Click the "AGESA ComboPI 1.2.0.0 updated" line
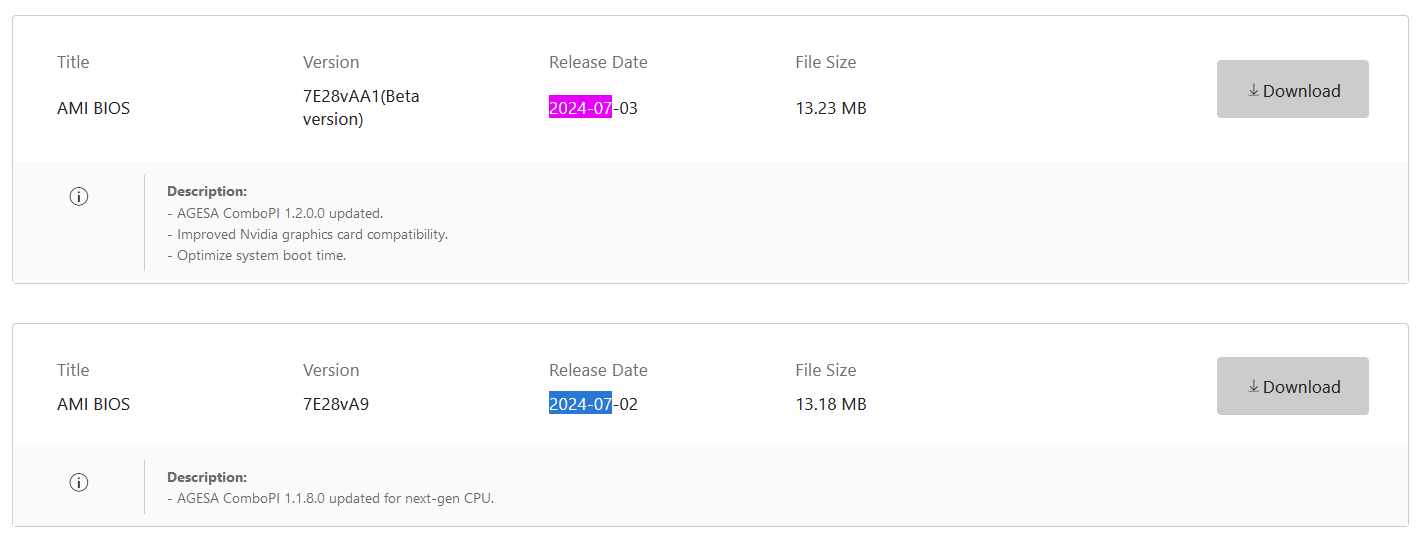 pos(275,213)
